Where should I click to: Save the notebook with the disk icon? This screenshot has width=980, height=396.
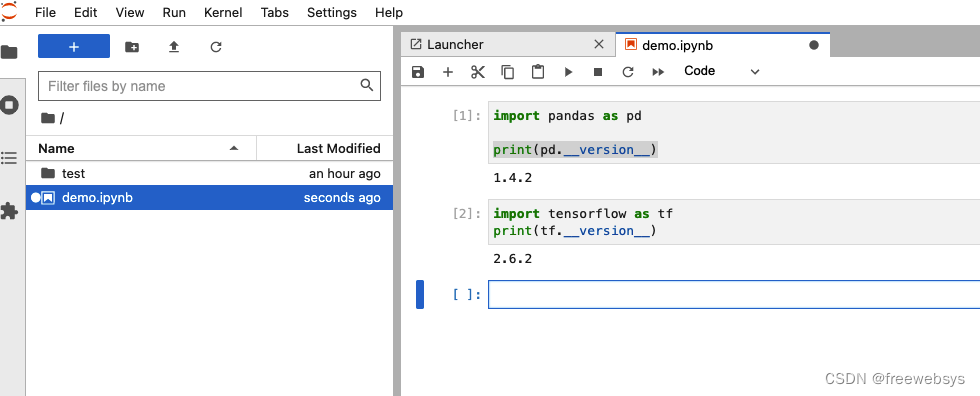tap(418, 72)
